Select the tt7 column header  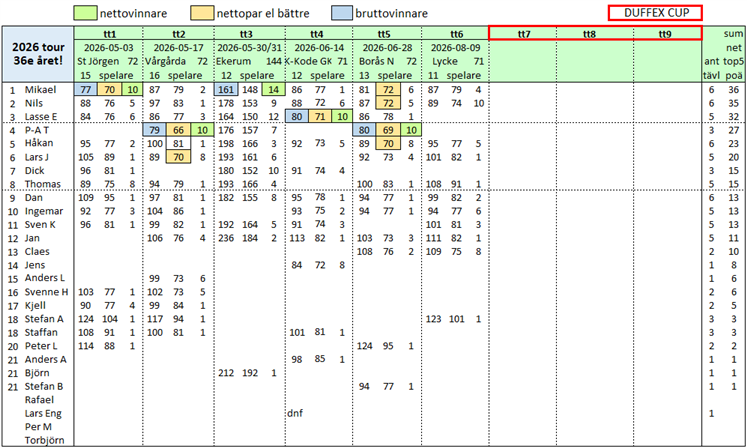tap(523, 34)
